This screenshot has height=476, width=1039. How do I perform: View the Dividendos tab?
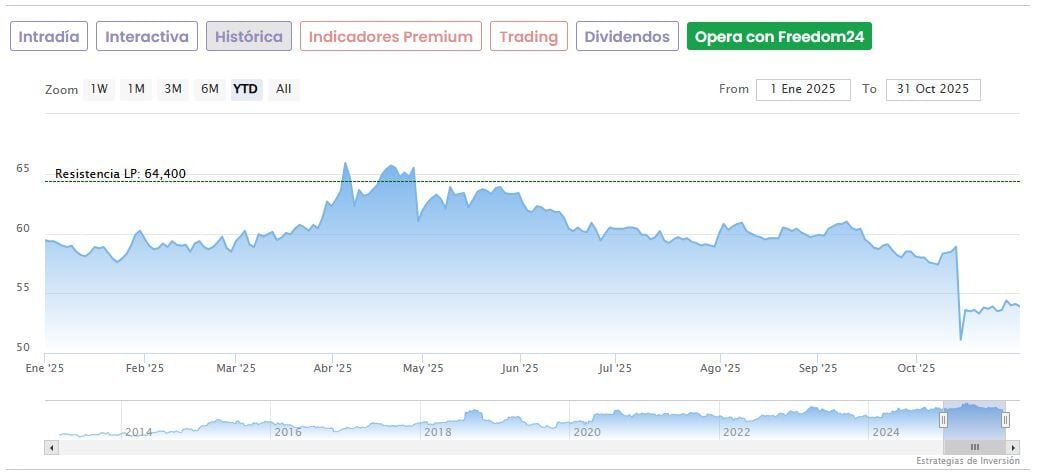click(627, 37)
